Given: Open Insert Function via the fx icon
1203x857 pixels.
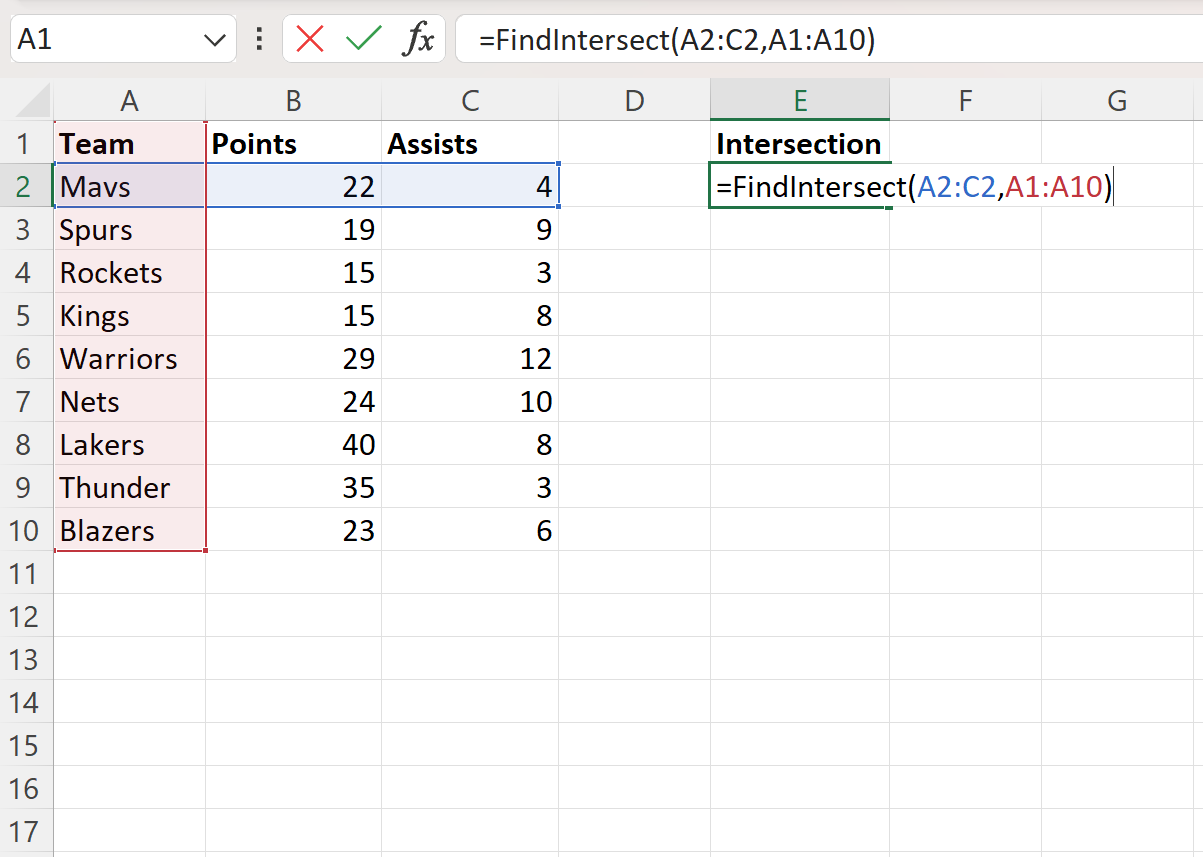Looking at the screenshot, I should [x=419, y=39].
